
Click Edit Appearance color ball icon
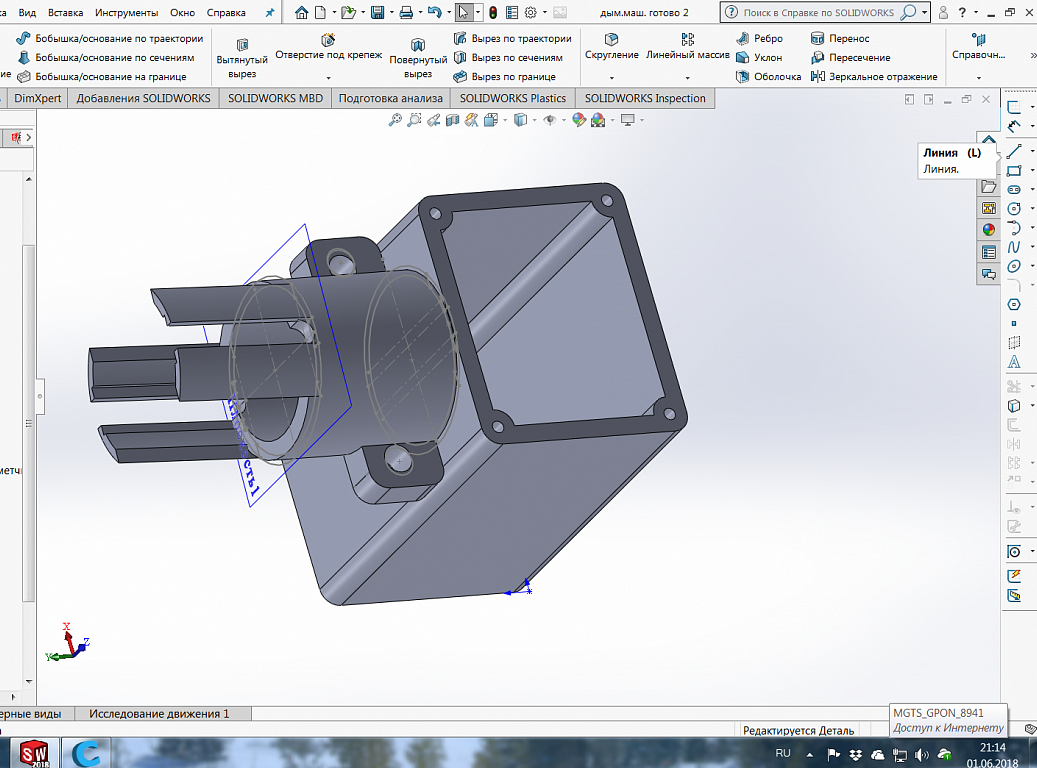click(579, 120)
